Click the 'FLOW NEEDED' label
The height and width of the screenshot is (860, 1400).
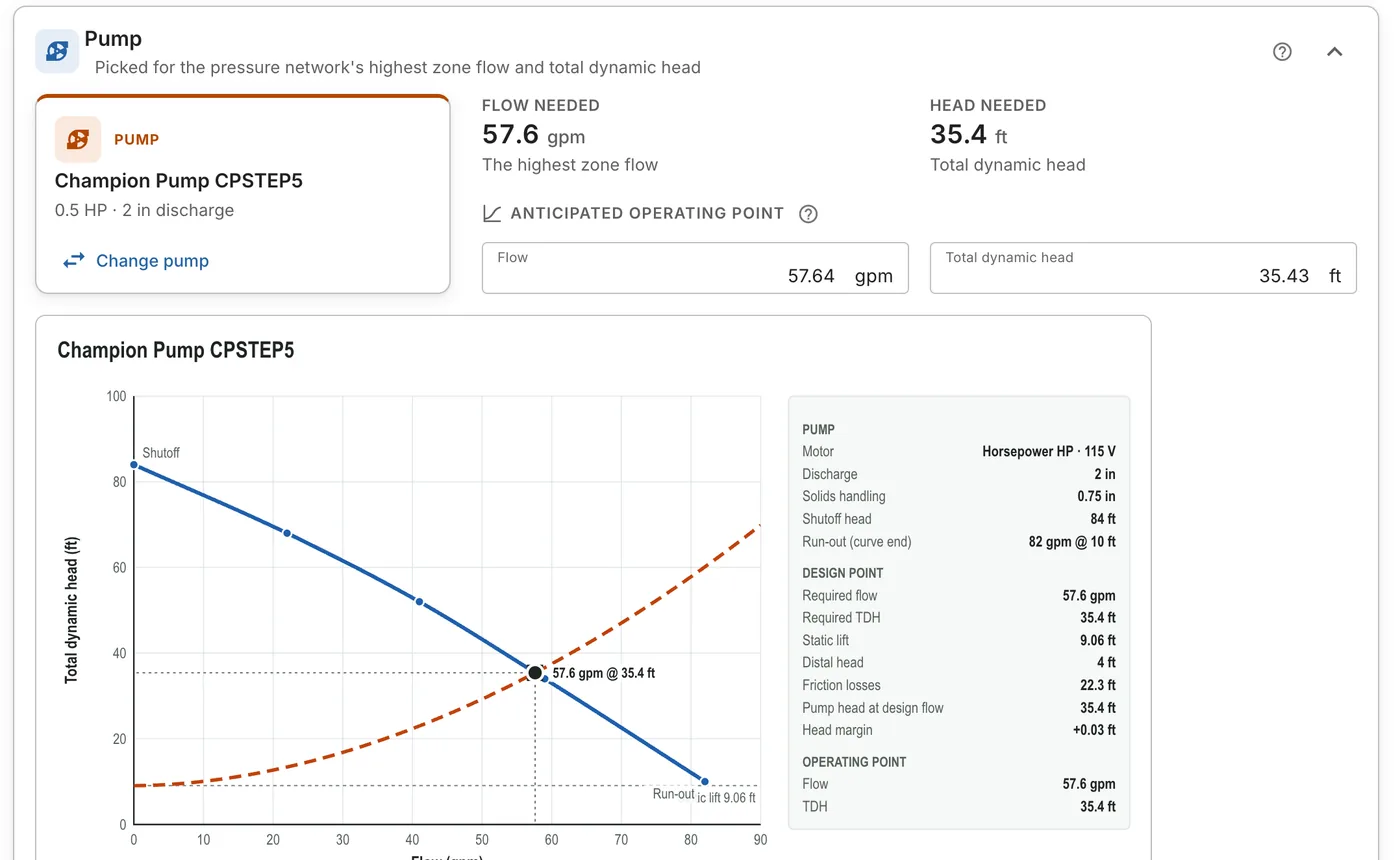pyautogui.click(x=541, y=105)
